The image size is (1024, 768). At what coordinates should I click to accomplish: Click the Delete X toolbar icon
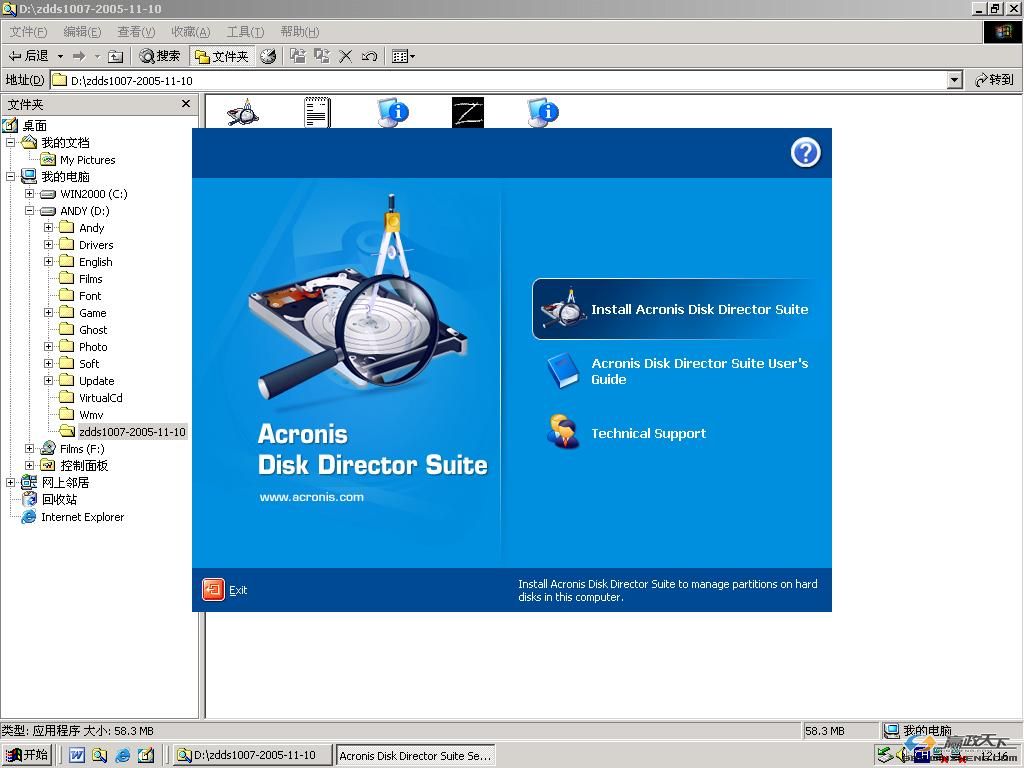pyautogui.click(x=345, y=56)
